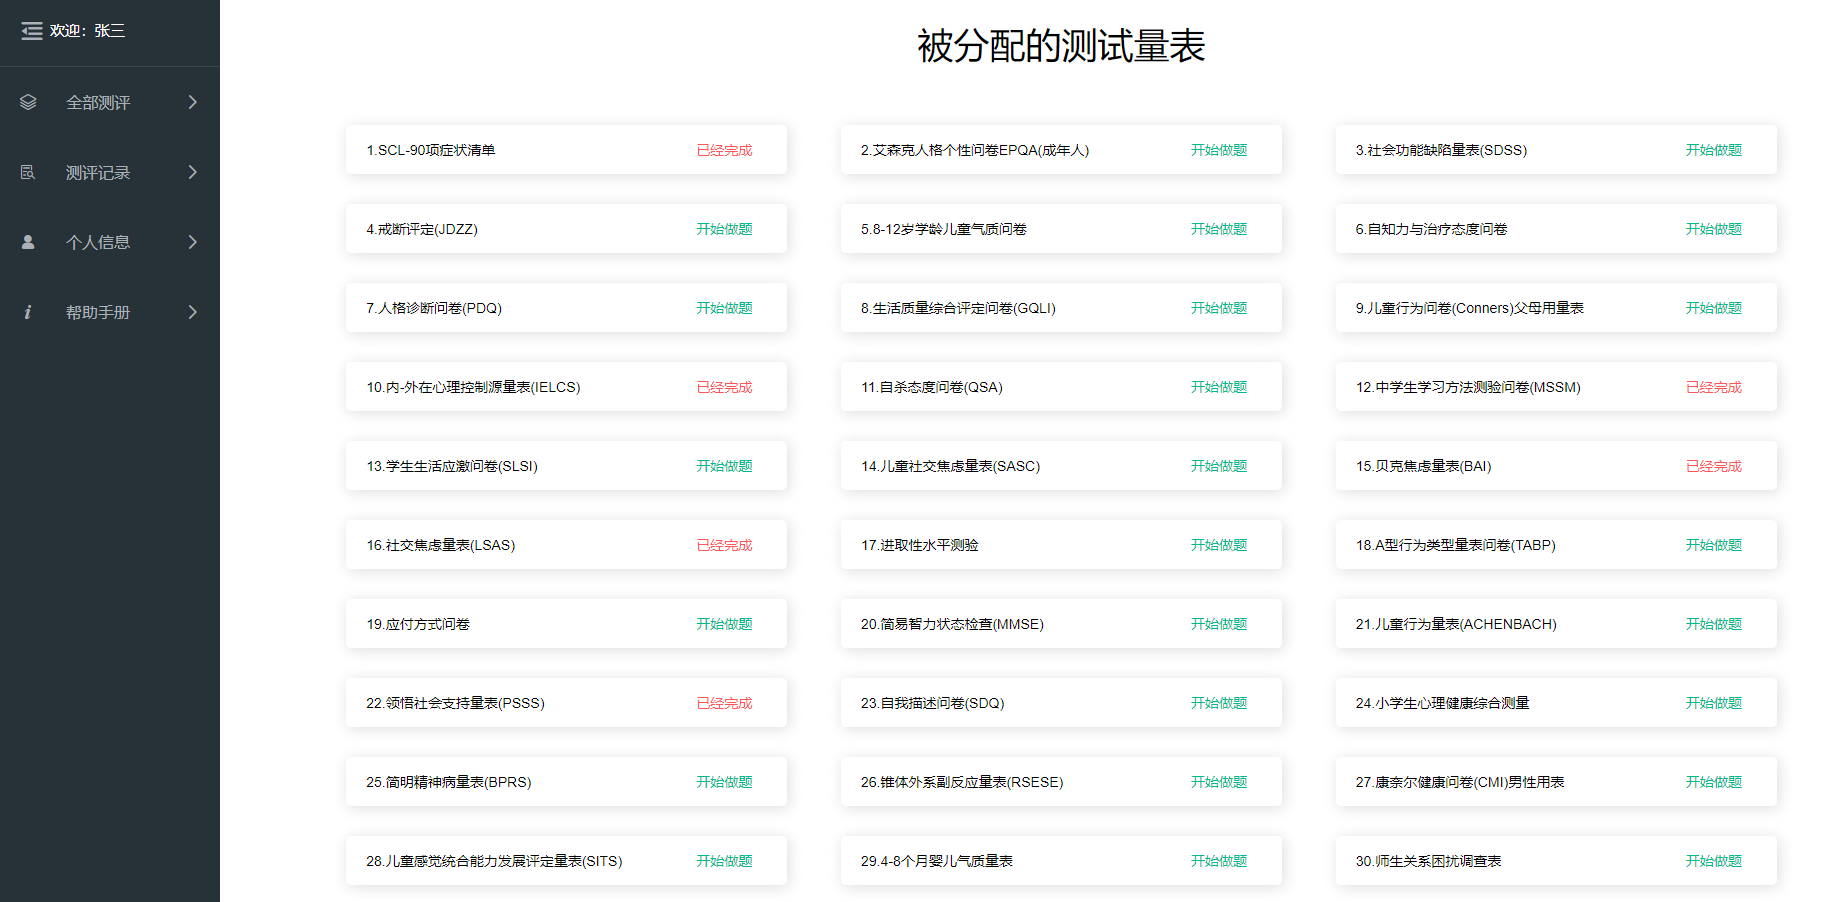
Task: Open the 帮助手册 menu item
Action: [110, 312]
